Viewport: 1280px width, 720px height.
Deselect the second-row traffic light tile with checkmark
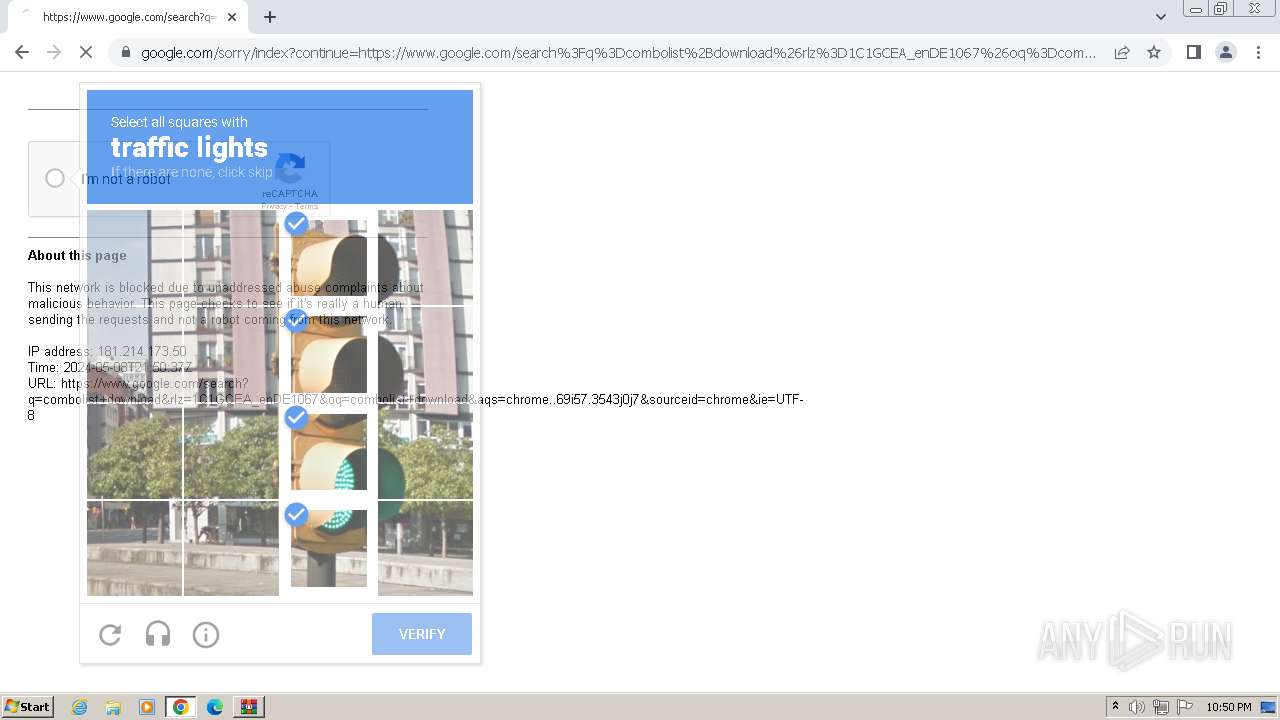tap(329, 355)
